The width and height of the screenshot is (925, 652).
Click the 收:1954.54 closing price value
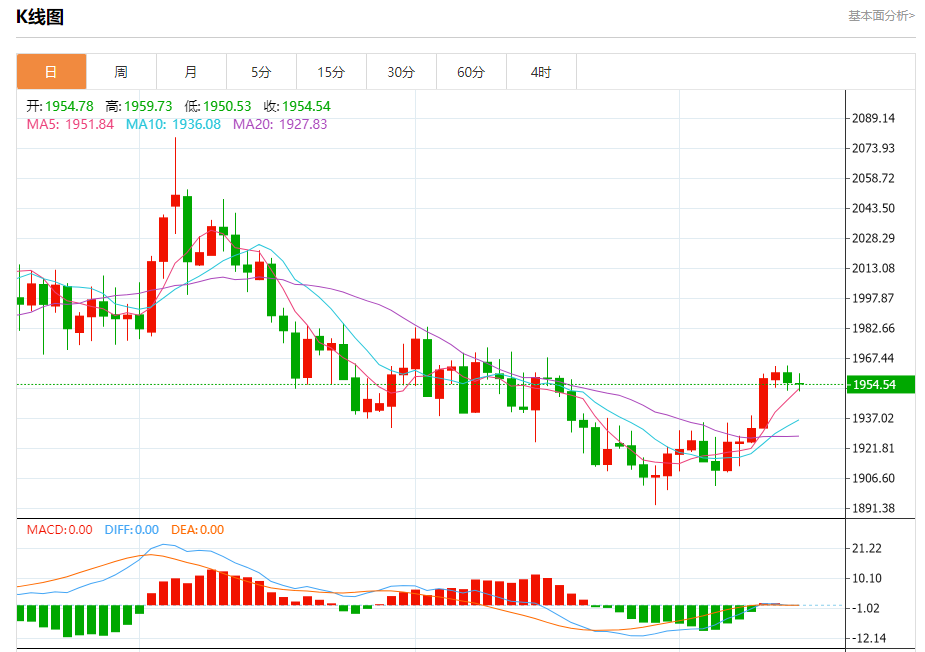(x=297, y=106)
